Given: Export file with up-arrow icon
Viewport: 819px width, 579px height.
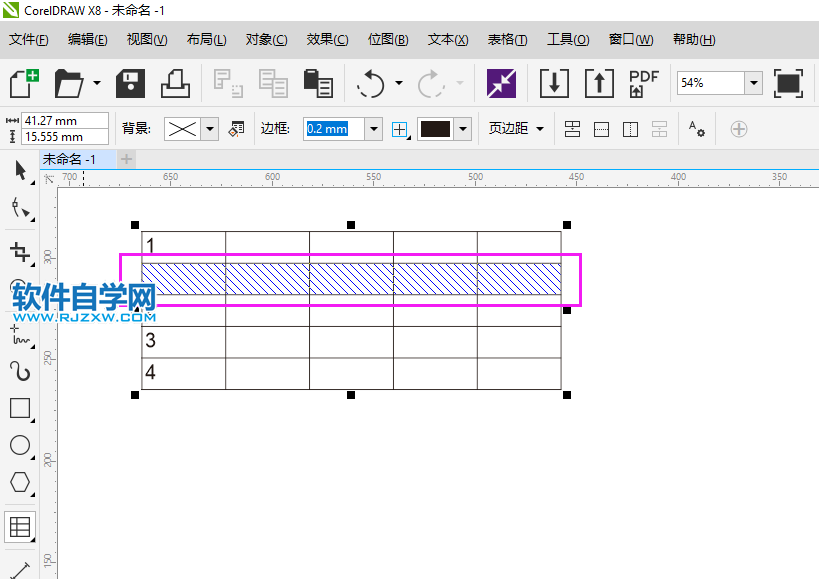Looking at the screenshot, I should [599, 83].
